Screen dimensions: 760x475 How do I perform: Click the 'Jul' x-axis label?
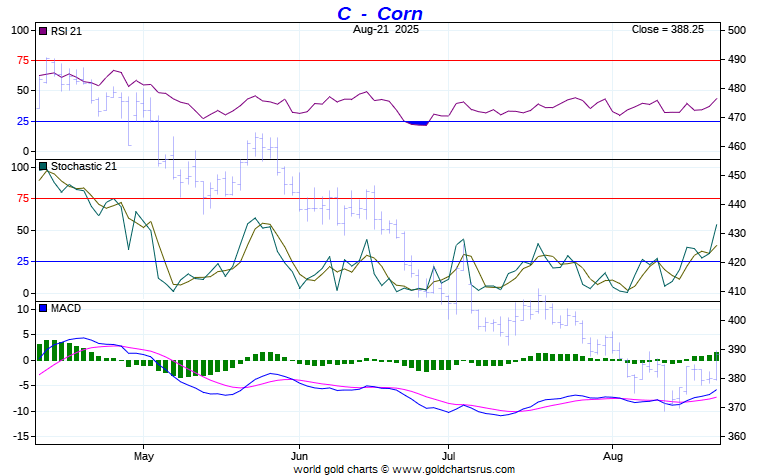(448, 456)
